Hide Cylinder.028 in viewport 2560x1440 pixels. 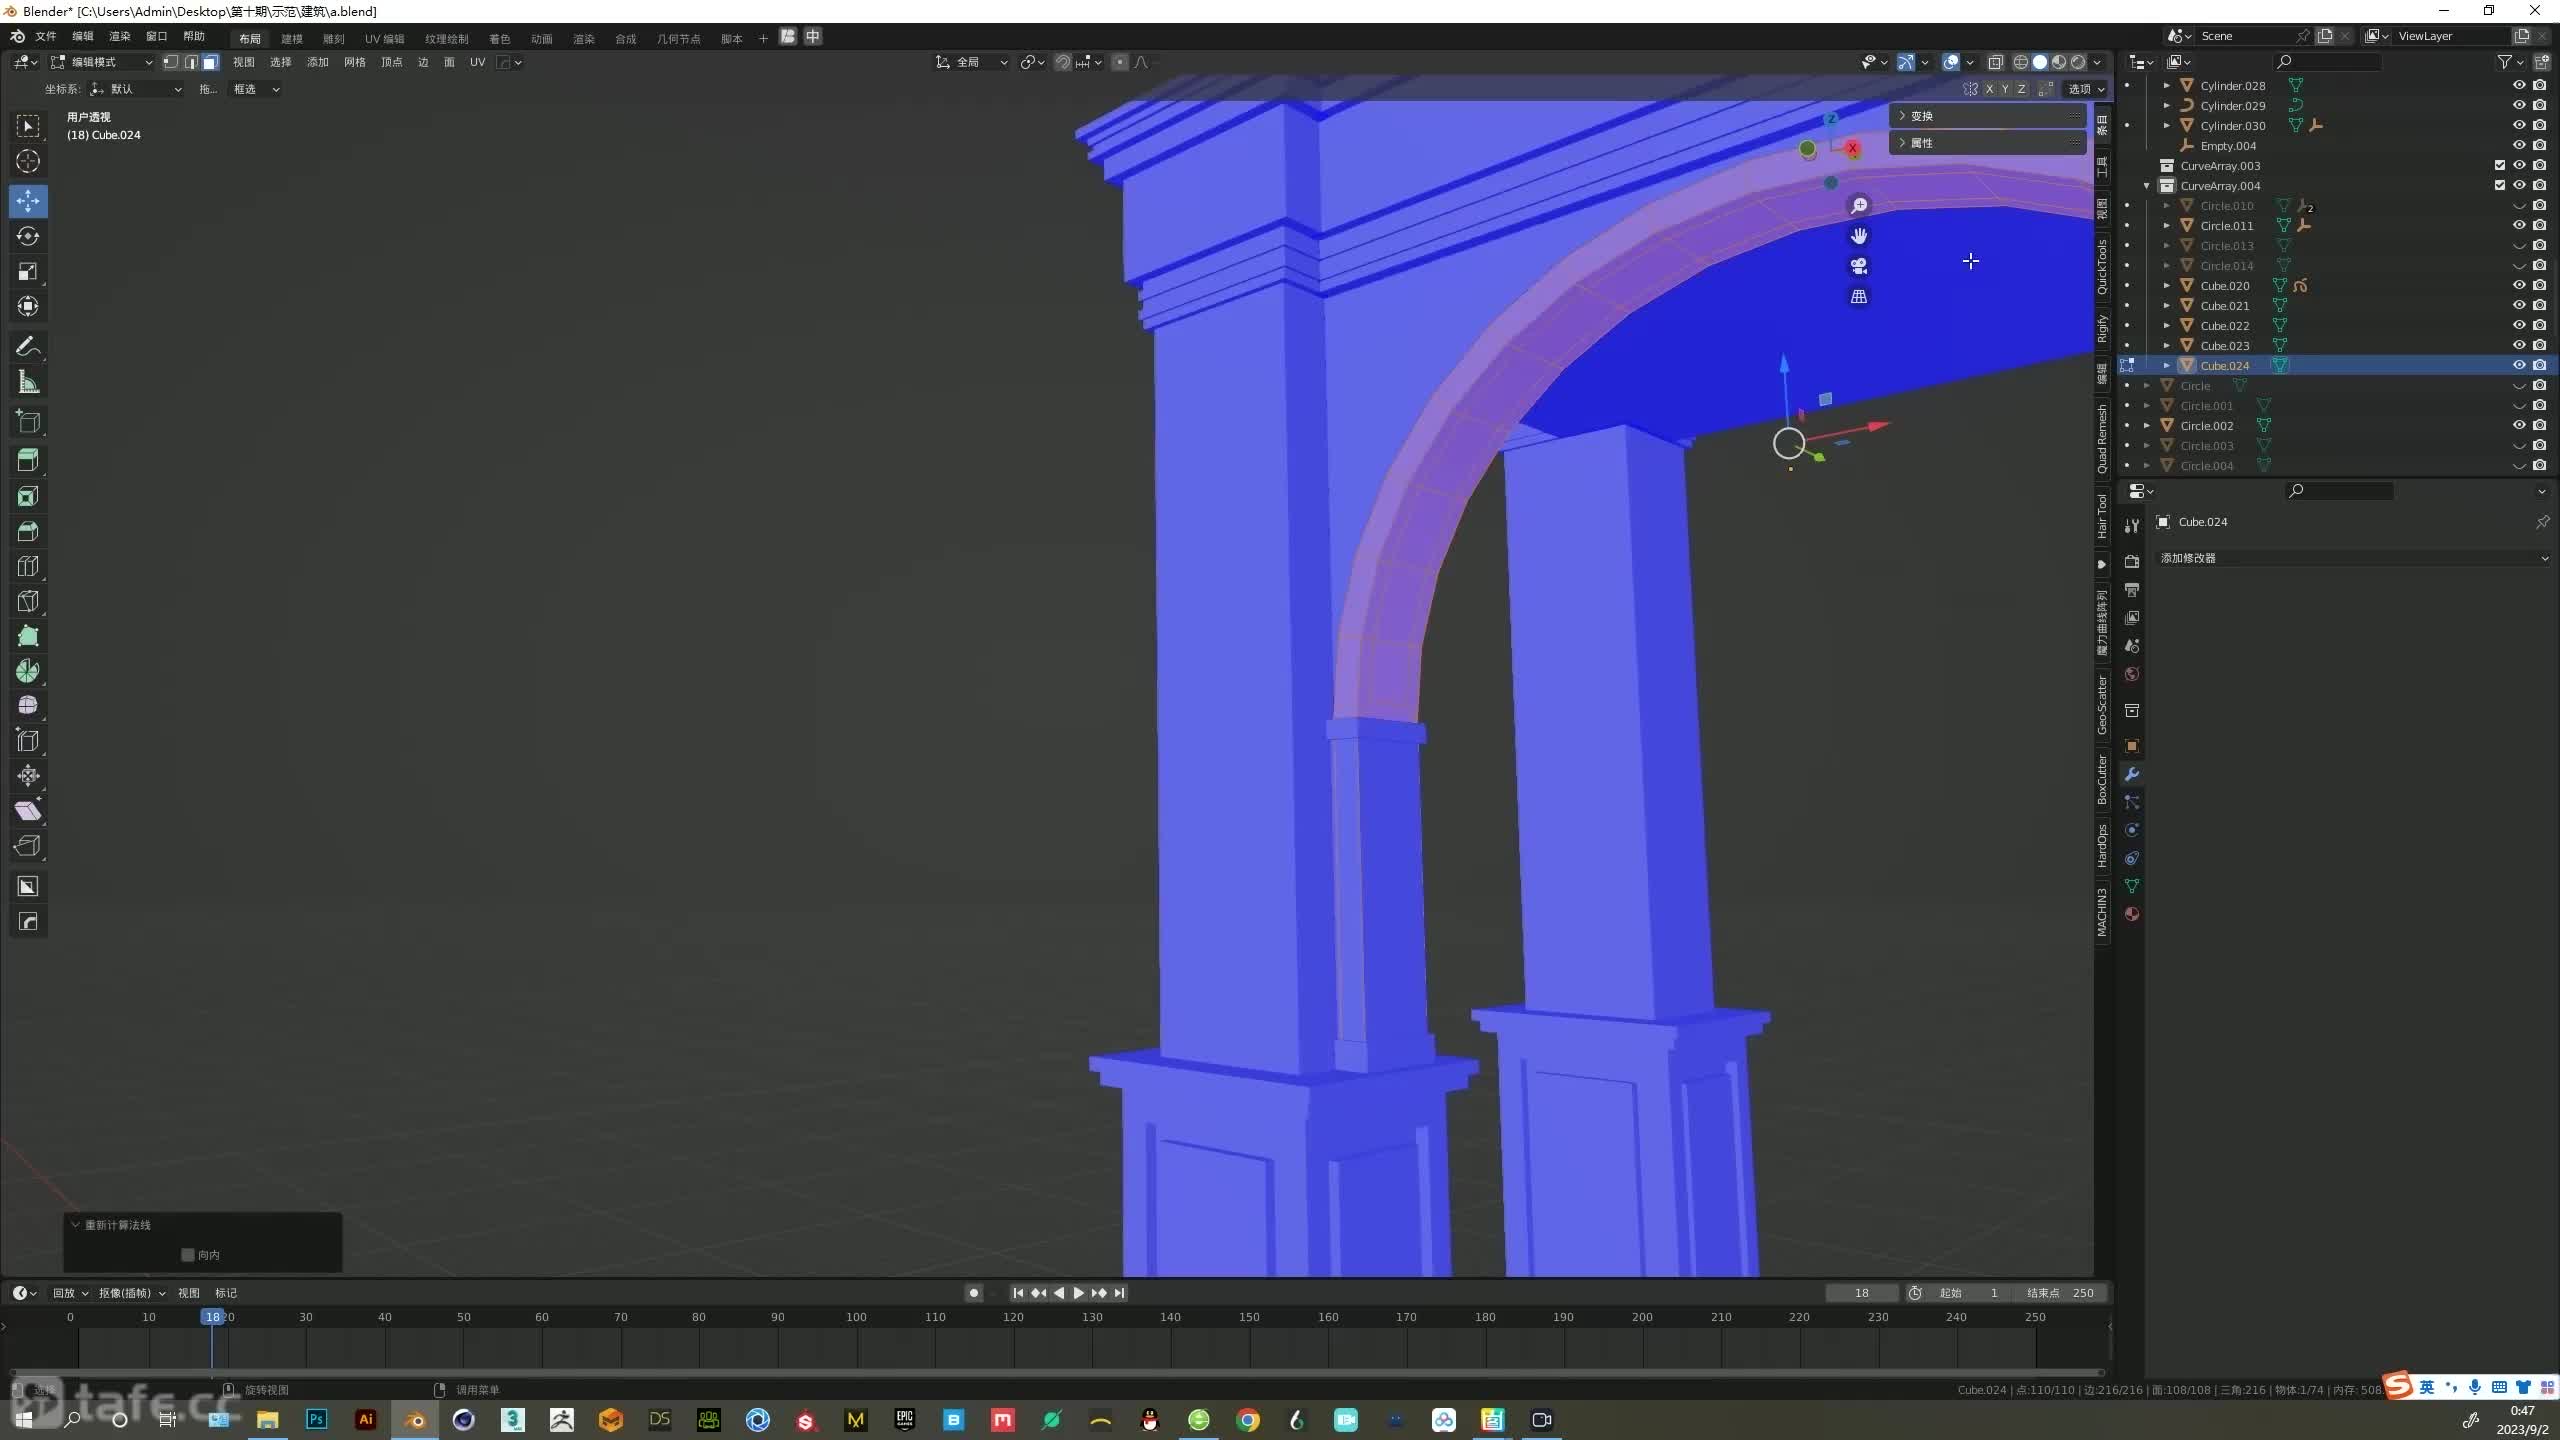click(x=2519, y=86)
